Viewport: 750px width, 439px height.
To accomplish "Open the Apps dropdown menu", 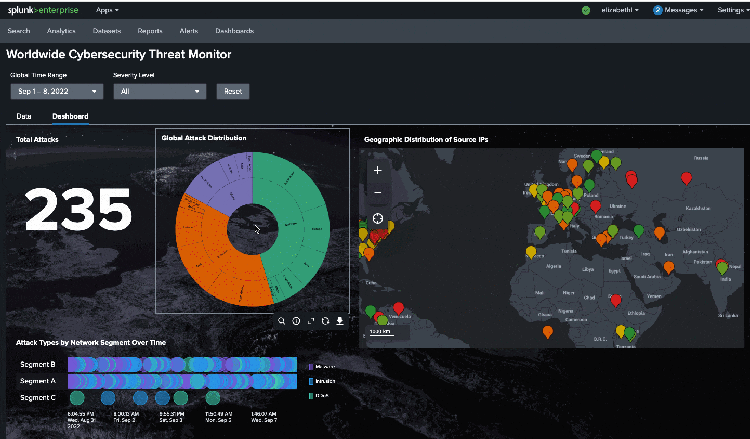I will (x=107, y=10).
